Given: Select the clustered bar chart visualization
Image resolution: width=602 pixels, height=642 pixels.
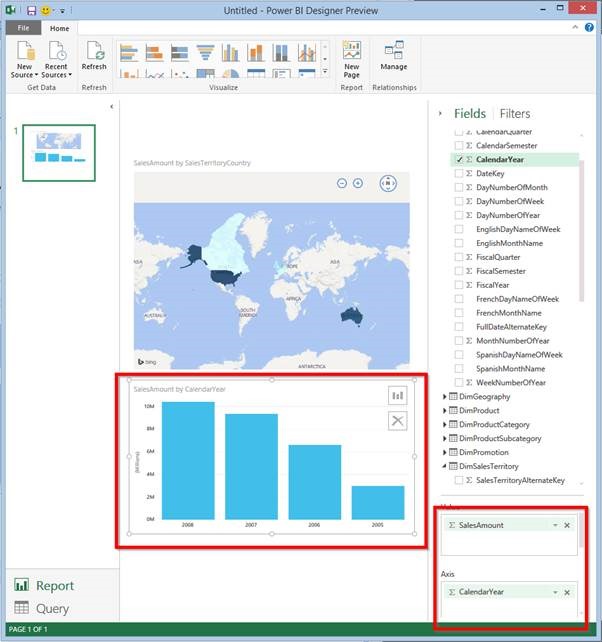Looking at the screenshot, I should coord(129,53).
